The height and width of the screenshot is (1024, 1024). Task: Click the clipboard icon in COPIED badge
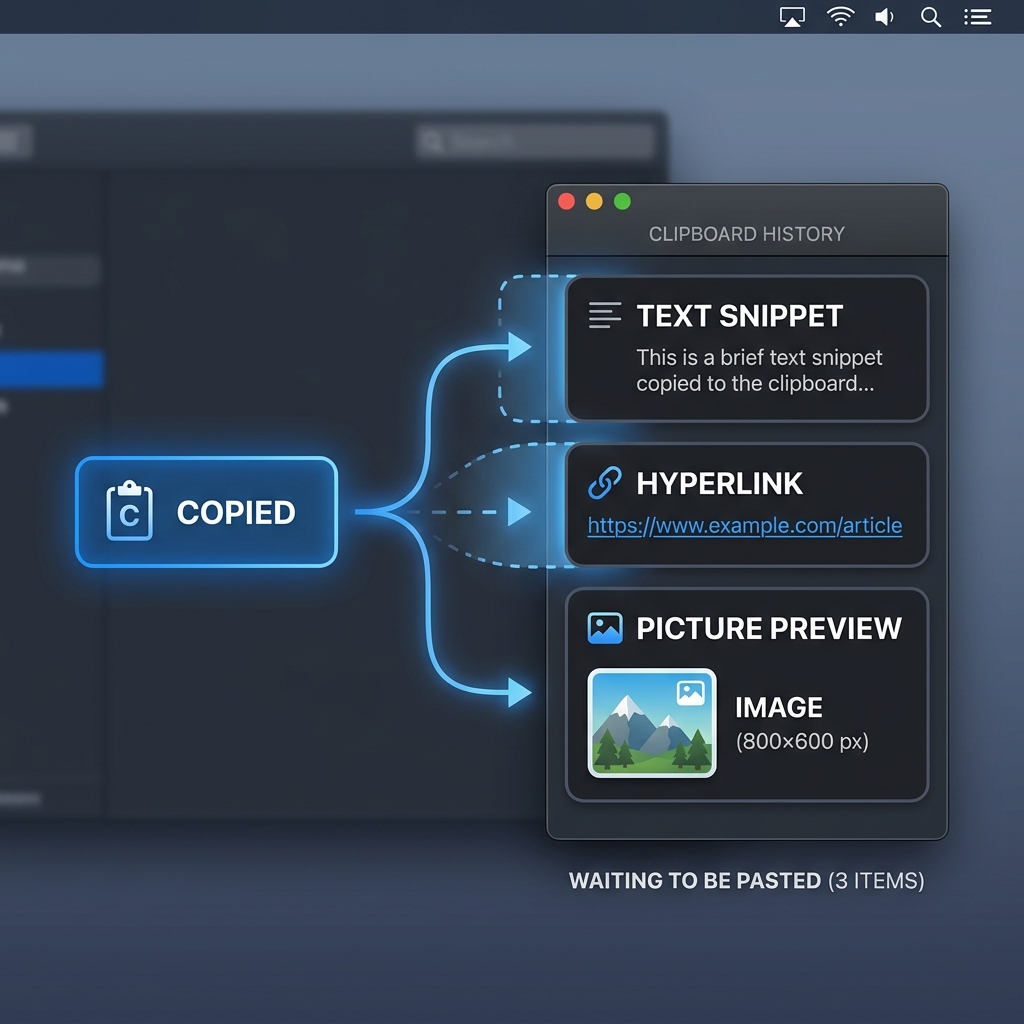(129, 511)
